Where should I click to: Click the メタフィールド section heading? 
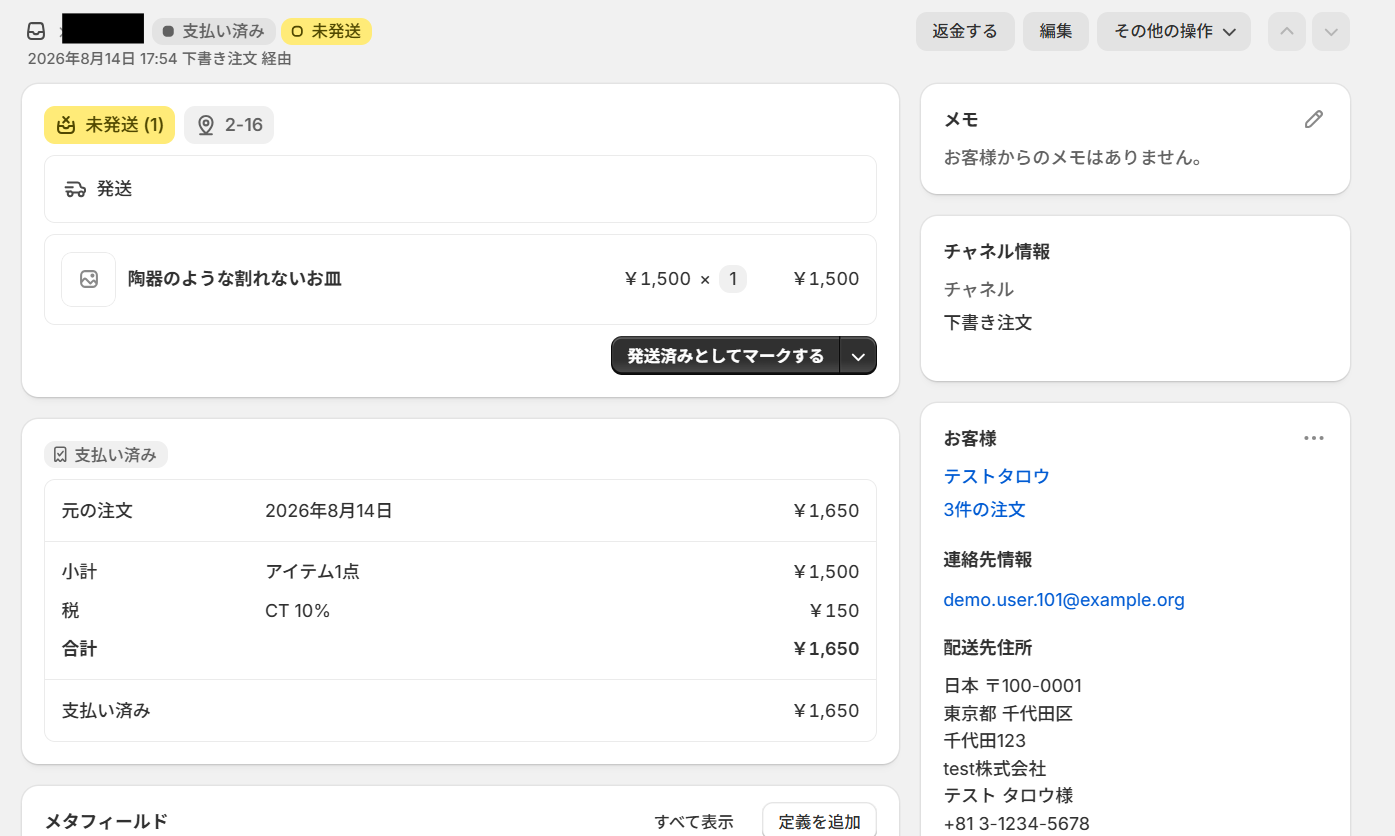[106, 822]
